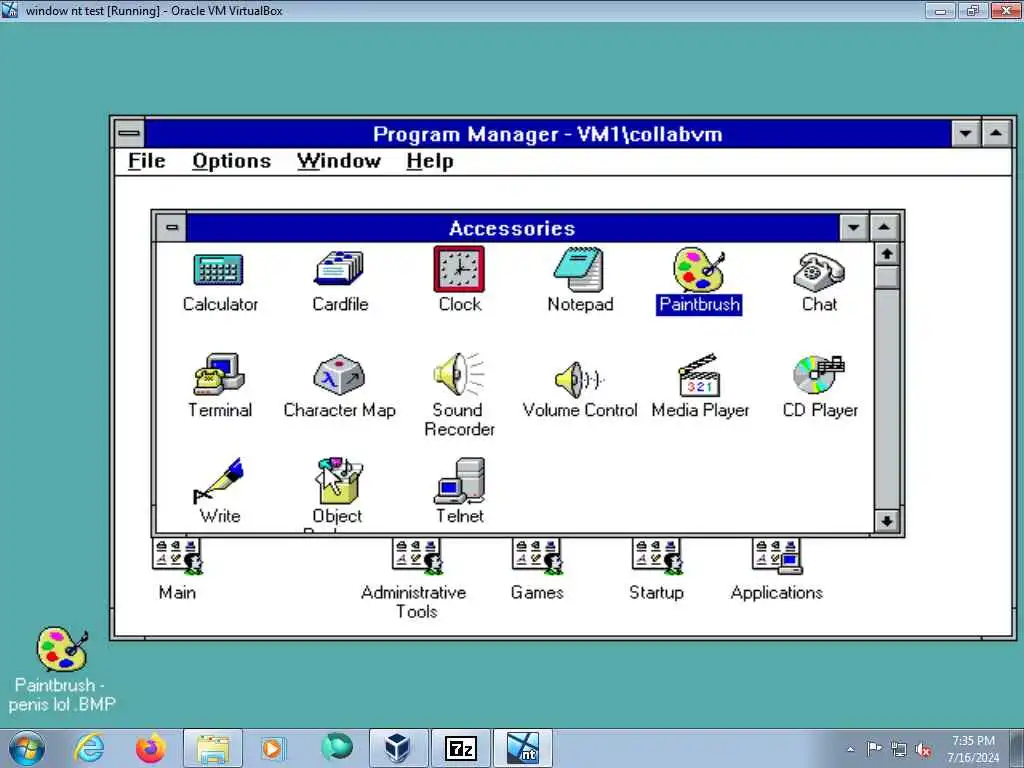Click the Program Manager title bar
Screen dimensions: 1024x768
coord(547,134)
